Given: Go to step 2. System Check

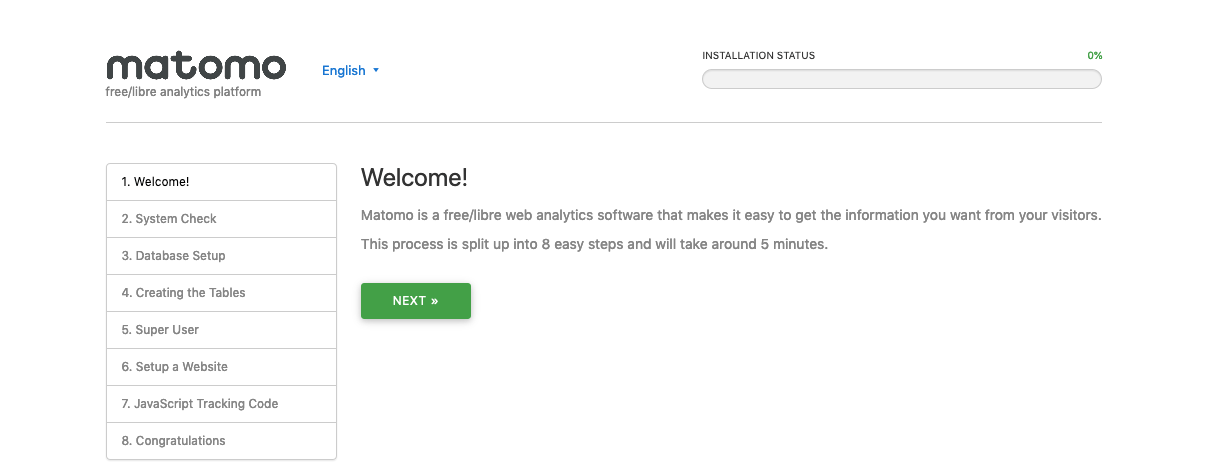Looking at the screenshot, I should pyautogui.click(x=221, y=219).
